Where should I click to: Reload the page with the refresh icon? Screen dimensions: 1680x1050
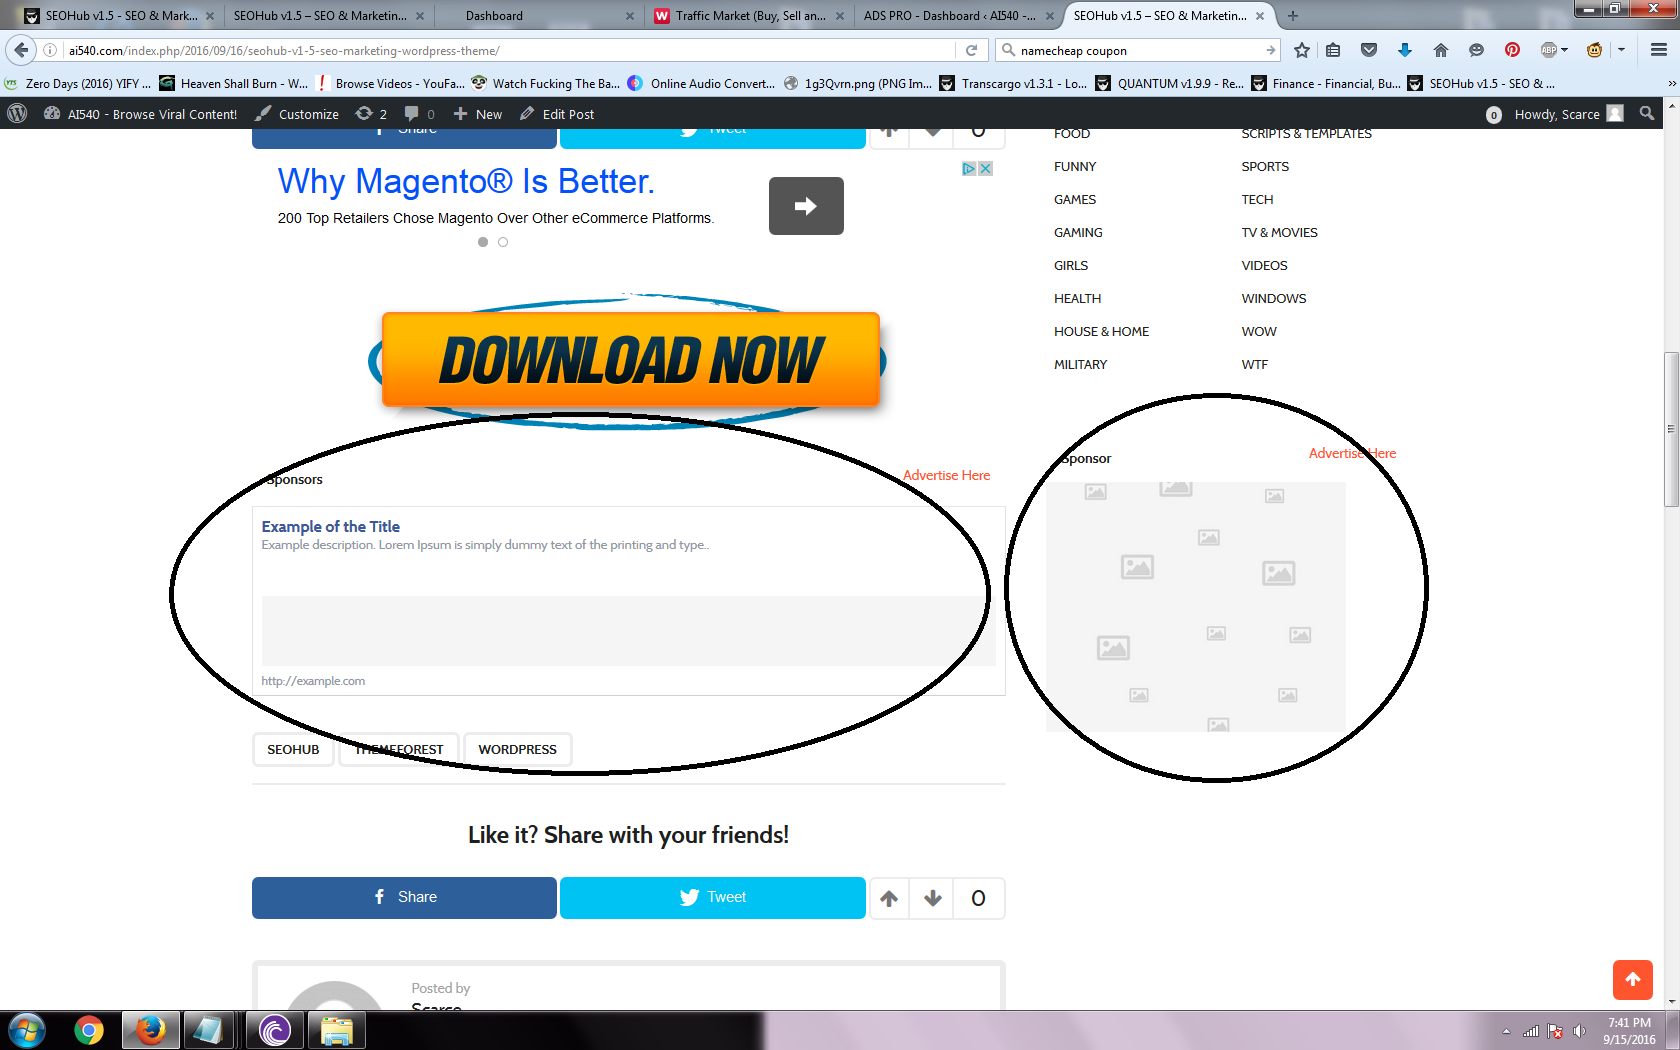click(971, 50)
